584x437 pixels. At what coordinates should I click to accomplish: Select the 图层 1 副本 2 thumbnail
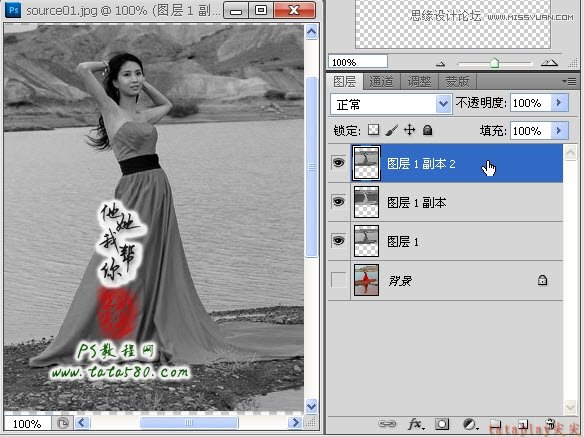pos(366,163)
